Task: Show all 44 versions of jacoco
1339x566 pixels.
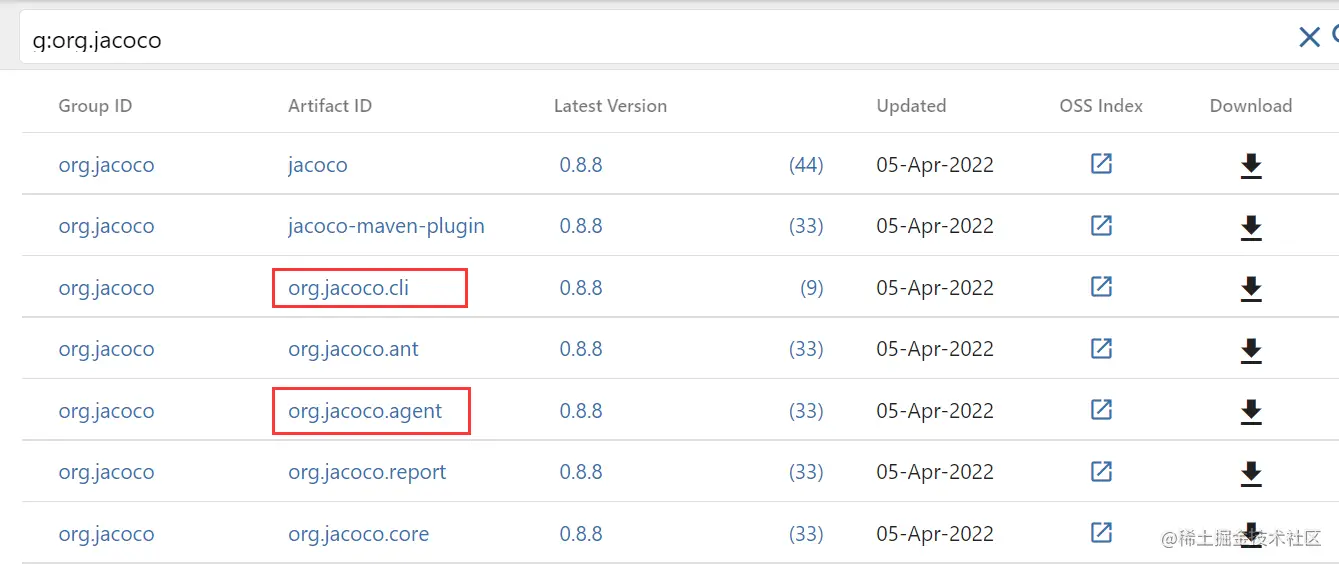Action: pyautogui.click(x=806, y=165)
